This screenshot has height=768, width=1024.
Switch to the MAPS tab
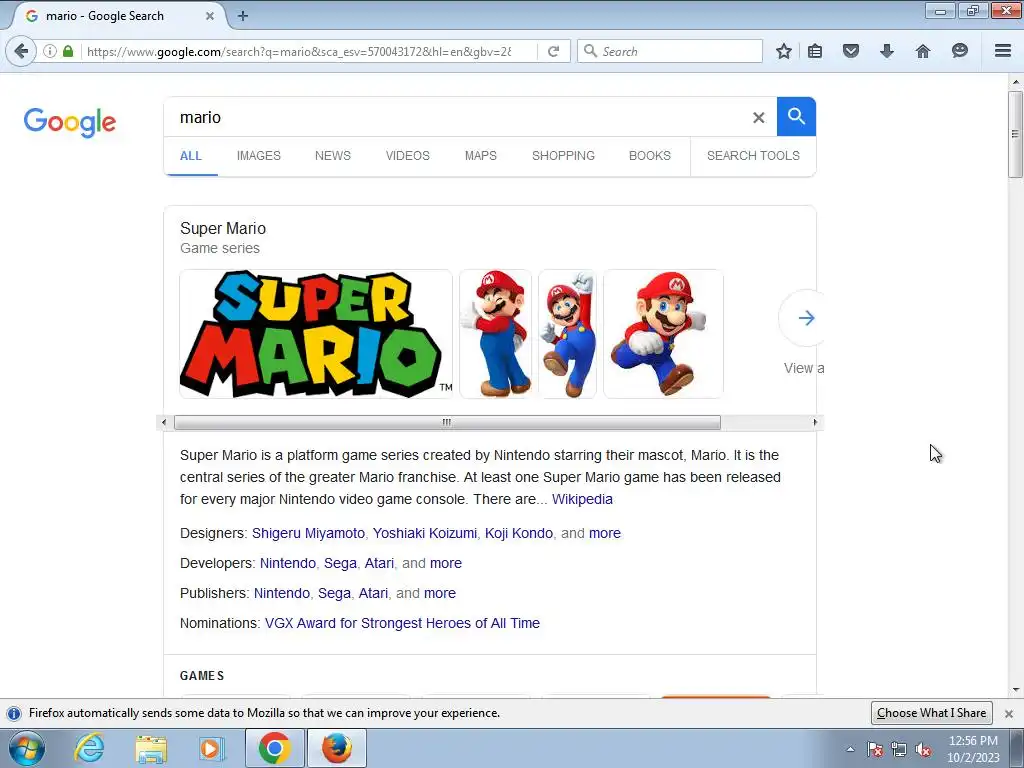point(481,155)
